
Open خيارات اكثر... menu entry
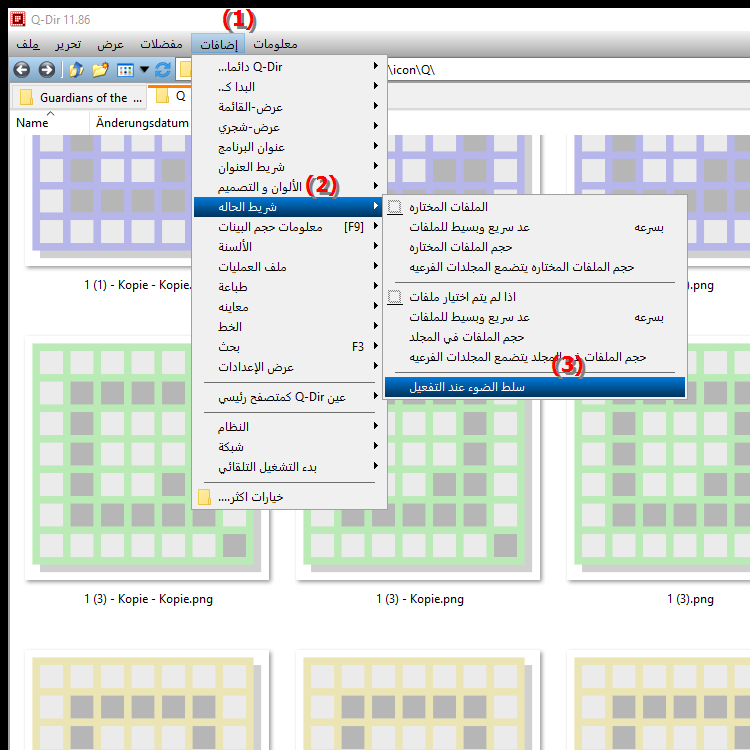[289, 497]
